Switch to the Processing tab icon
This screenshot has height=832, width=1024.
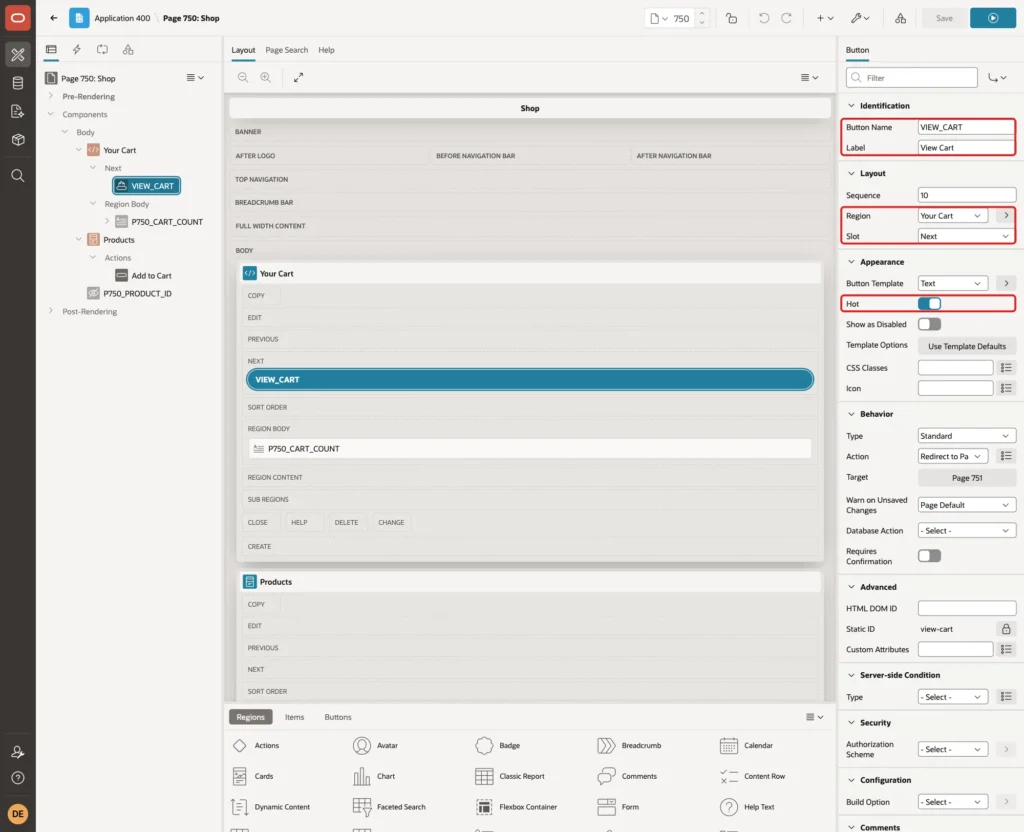click(x=102, y=50)
